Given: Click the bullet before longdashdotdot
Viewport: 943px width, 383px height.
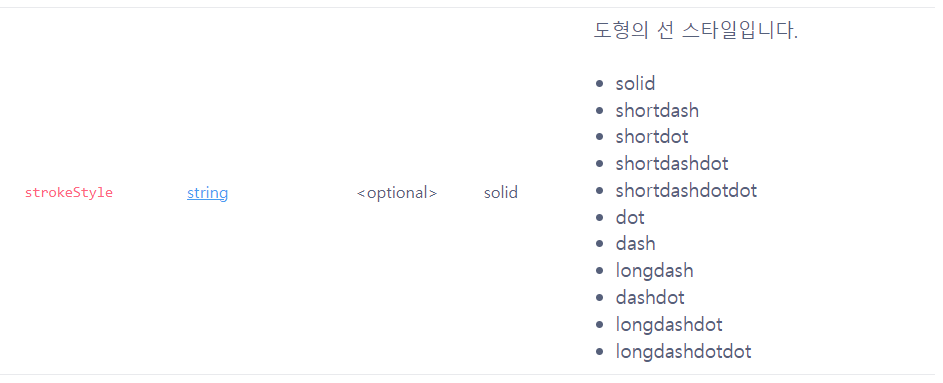Looking at the screenshot, I should click(599, 352).
